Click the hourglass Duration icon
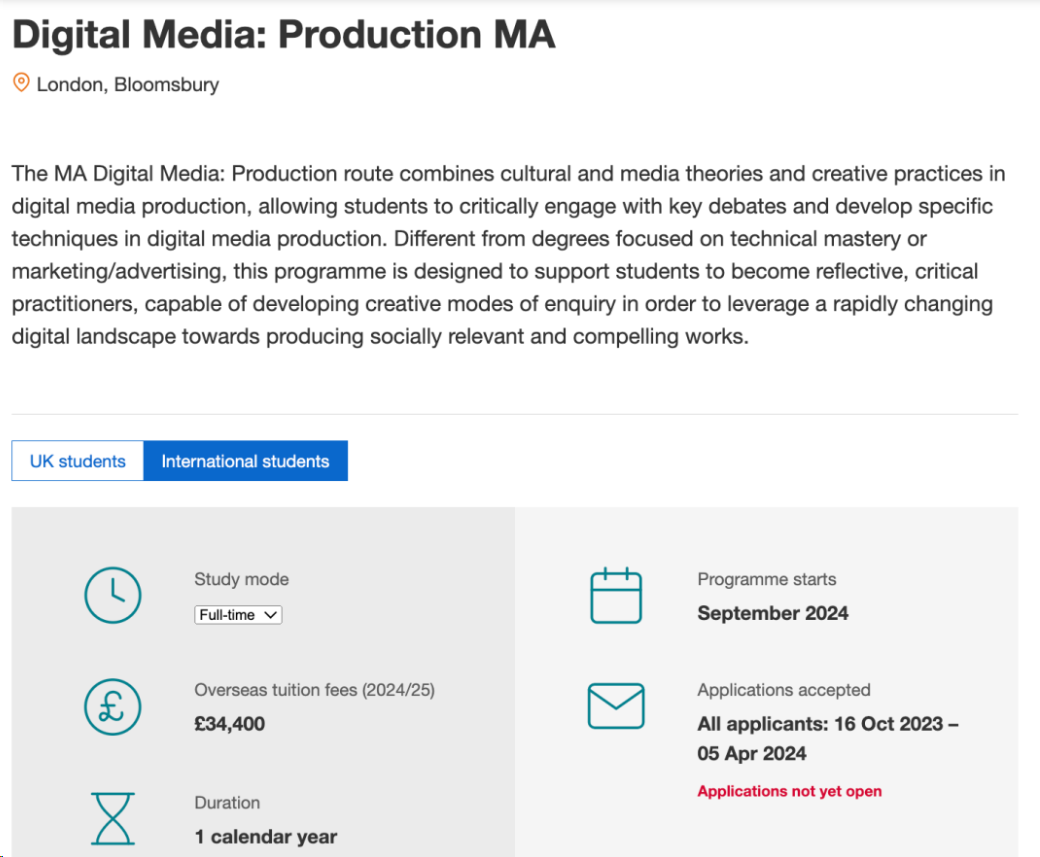Viewport: 1040px width, 857px height. coord(113,819)
